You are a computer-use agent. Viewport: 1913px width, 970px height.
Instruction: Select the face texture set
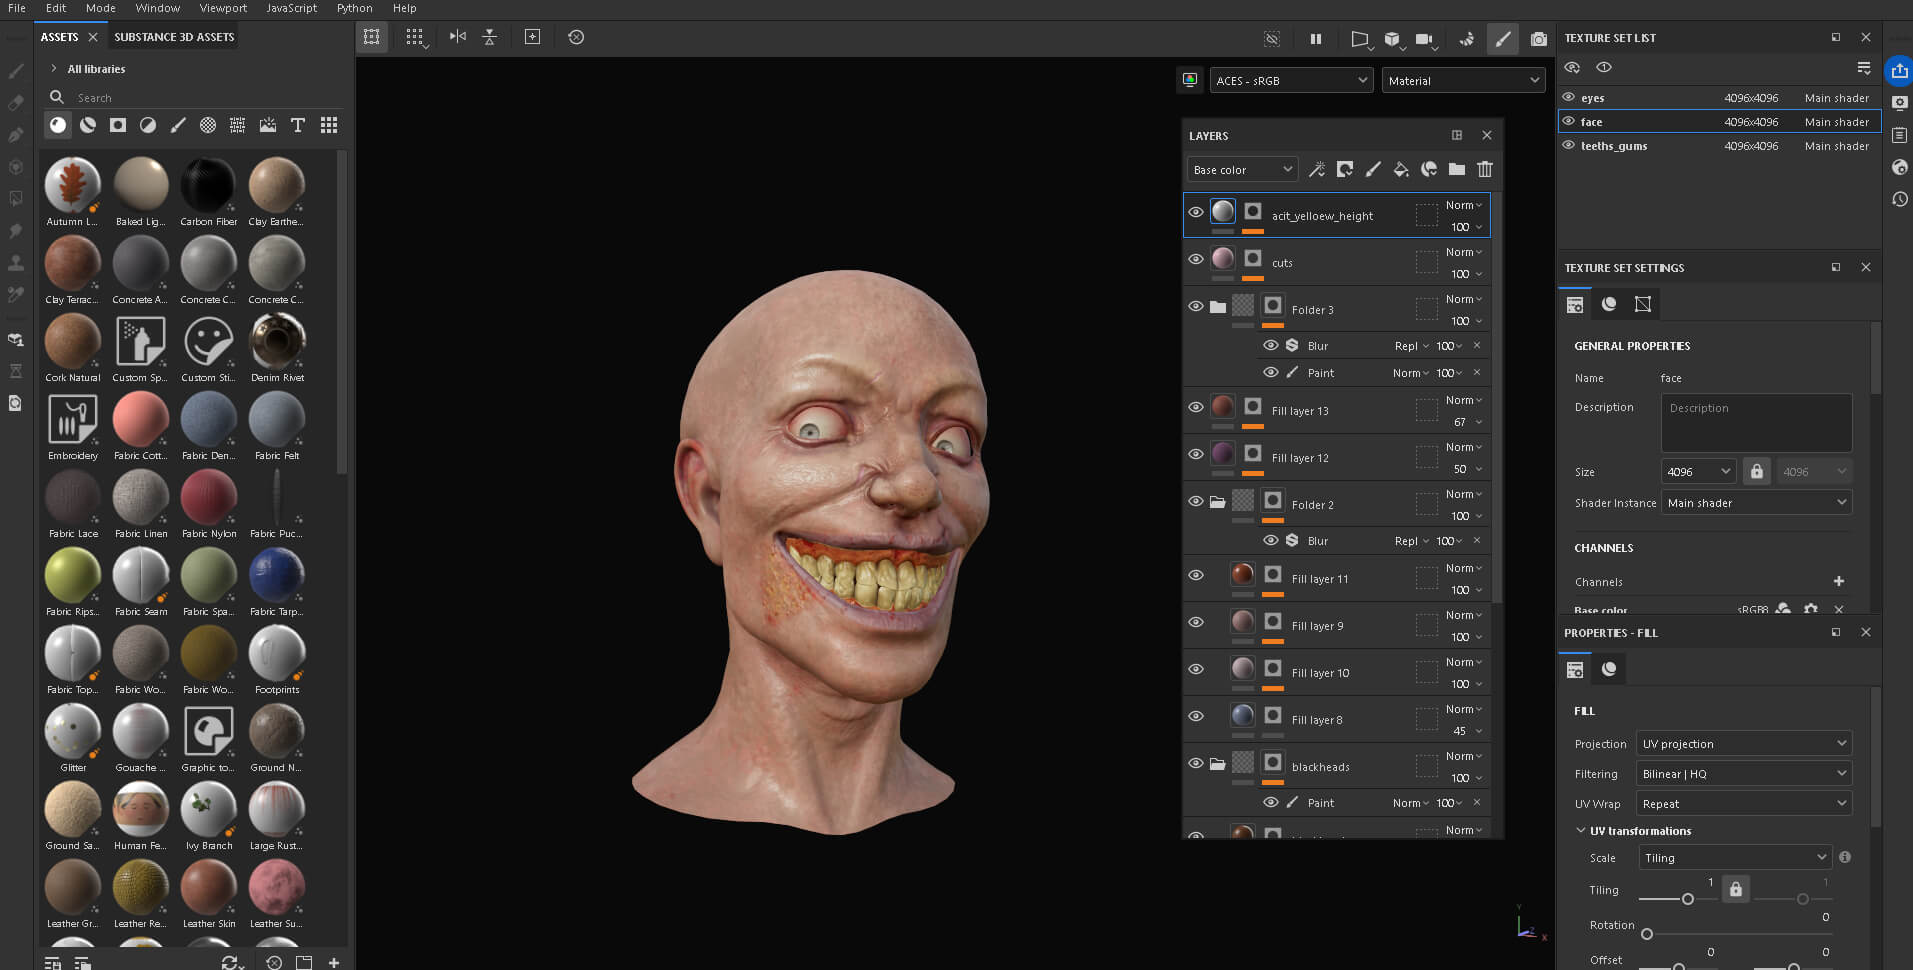[1719, 121]
